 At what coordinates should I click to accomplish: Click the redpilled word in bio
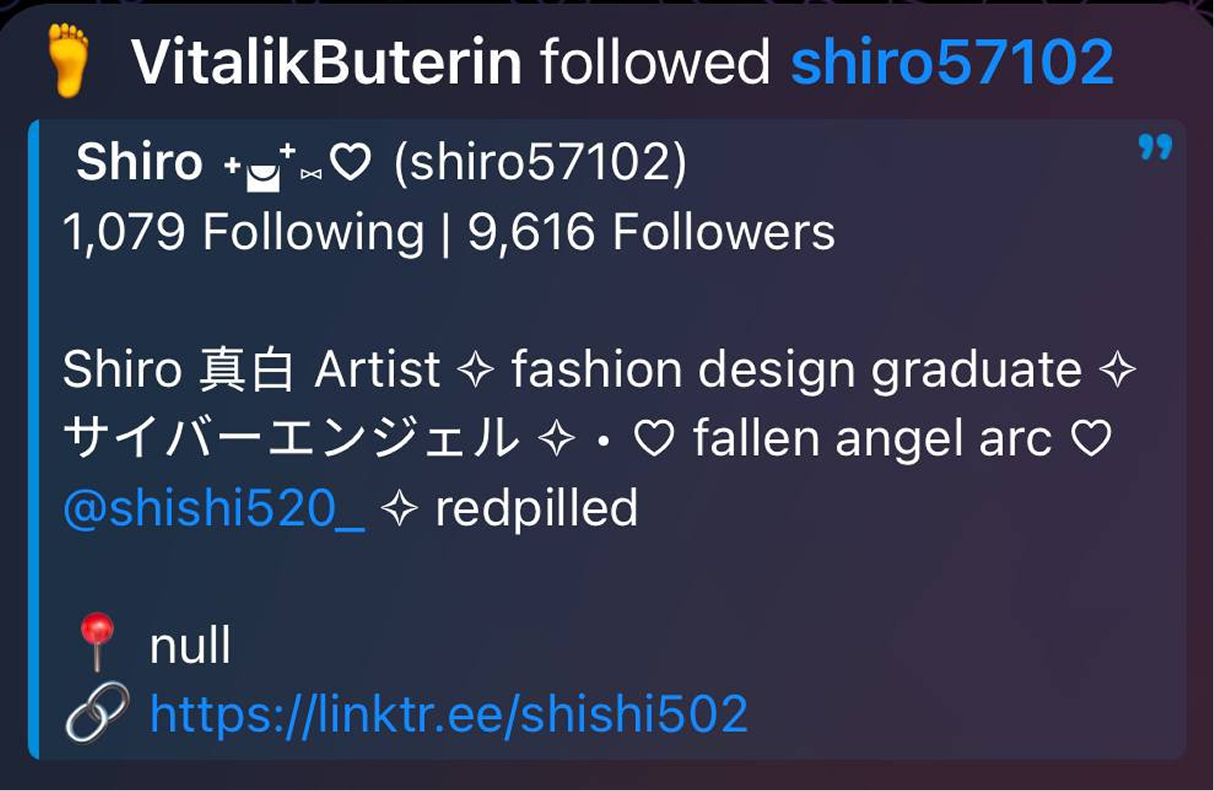[x=536, y=509]
